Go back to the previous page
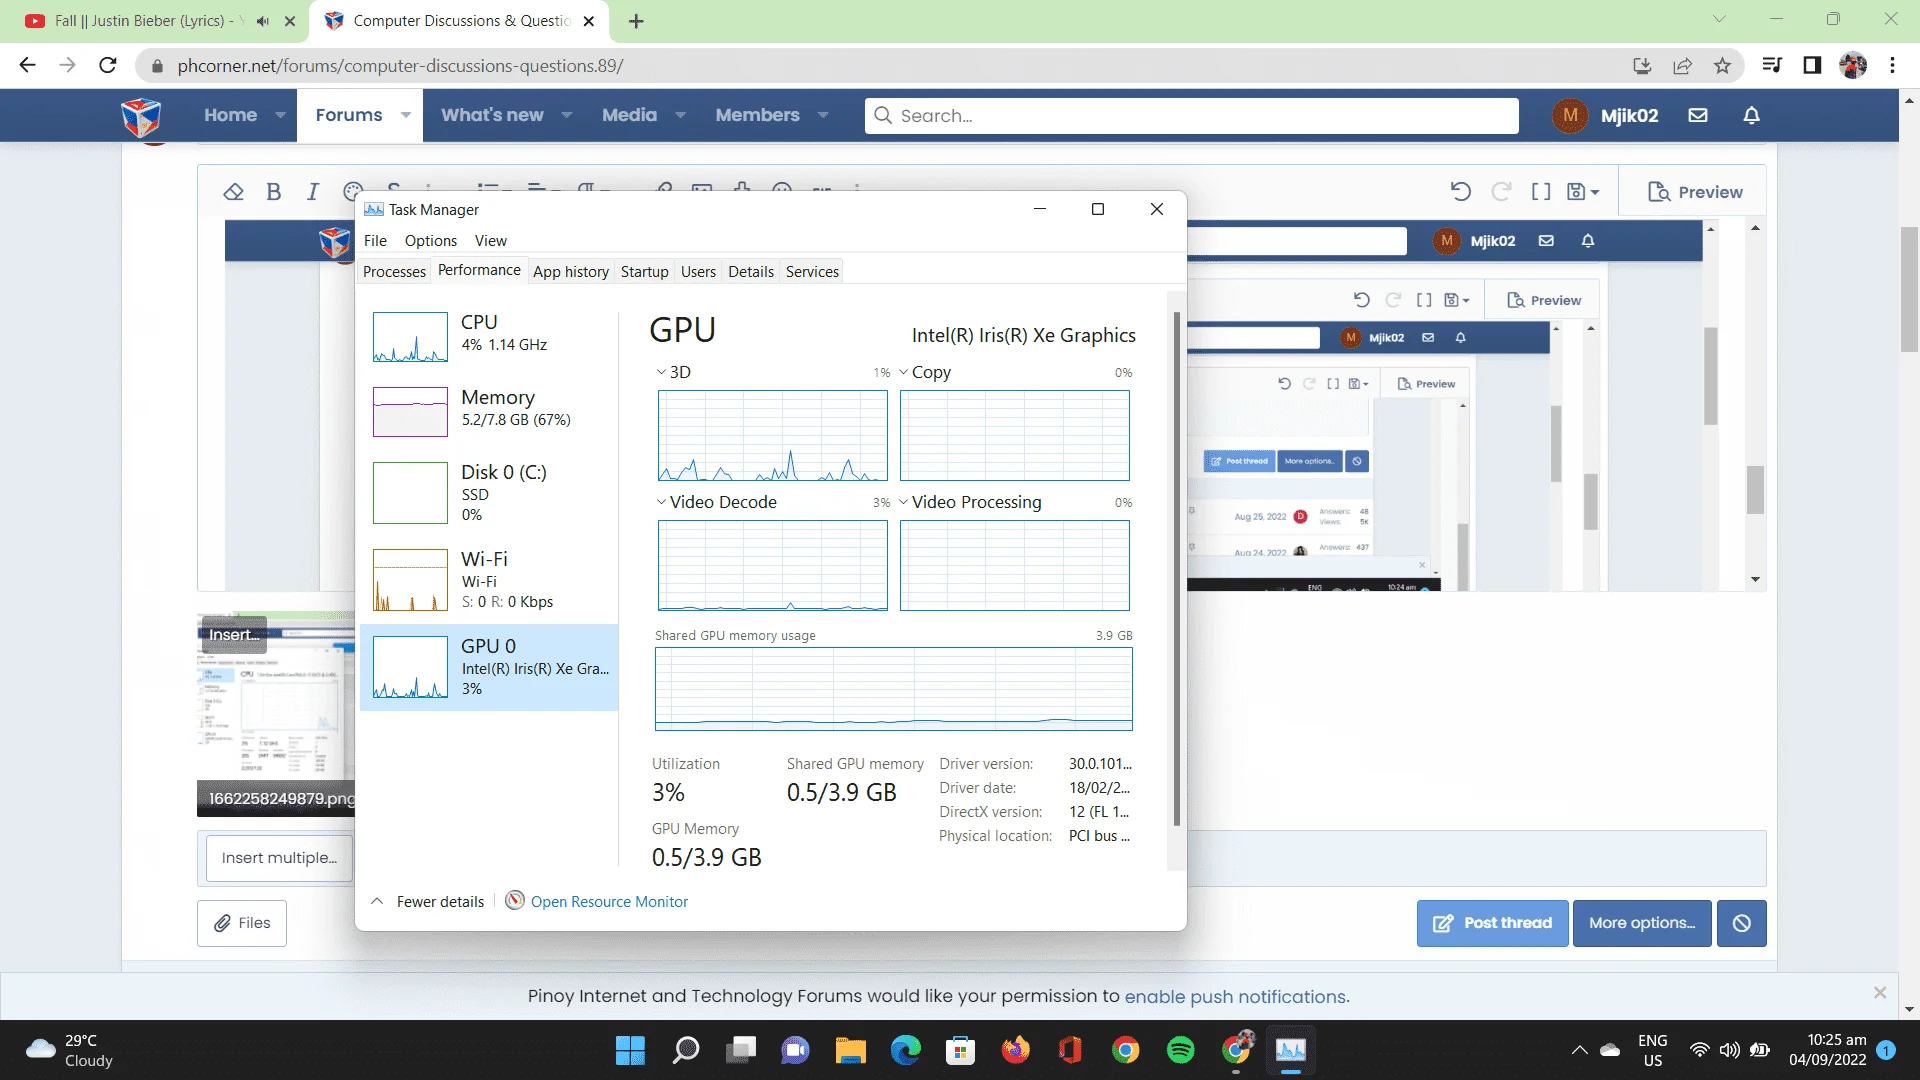 point(27,66)
